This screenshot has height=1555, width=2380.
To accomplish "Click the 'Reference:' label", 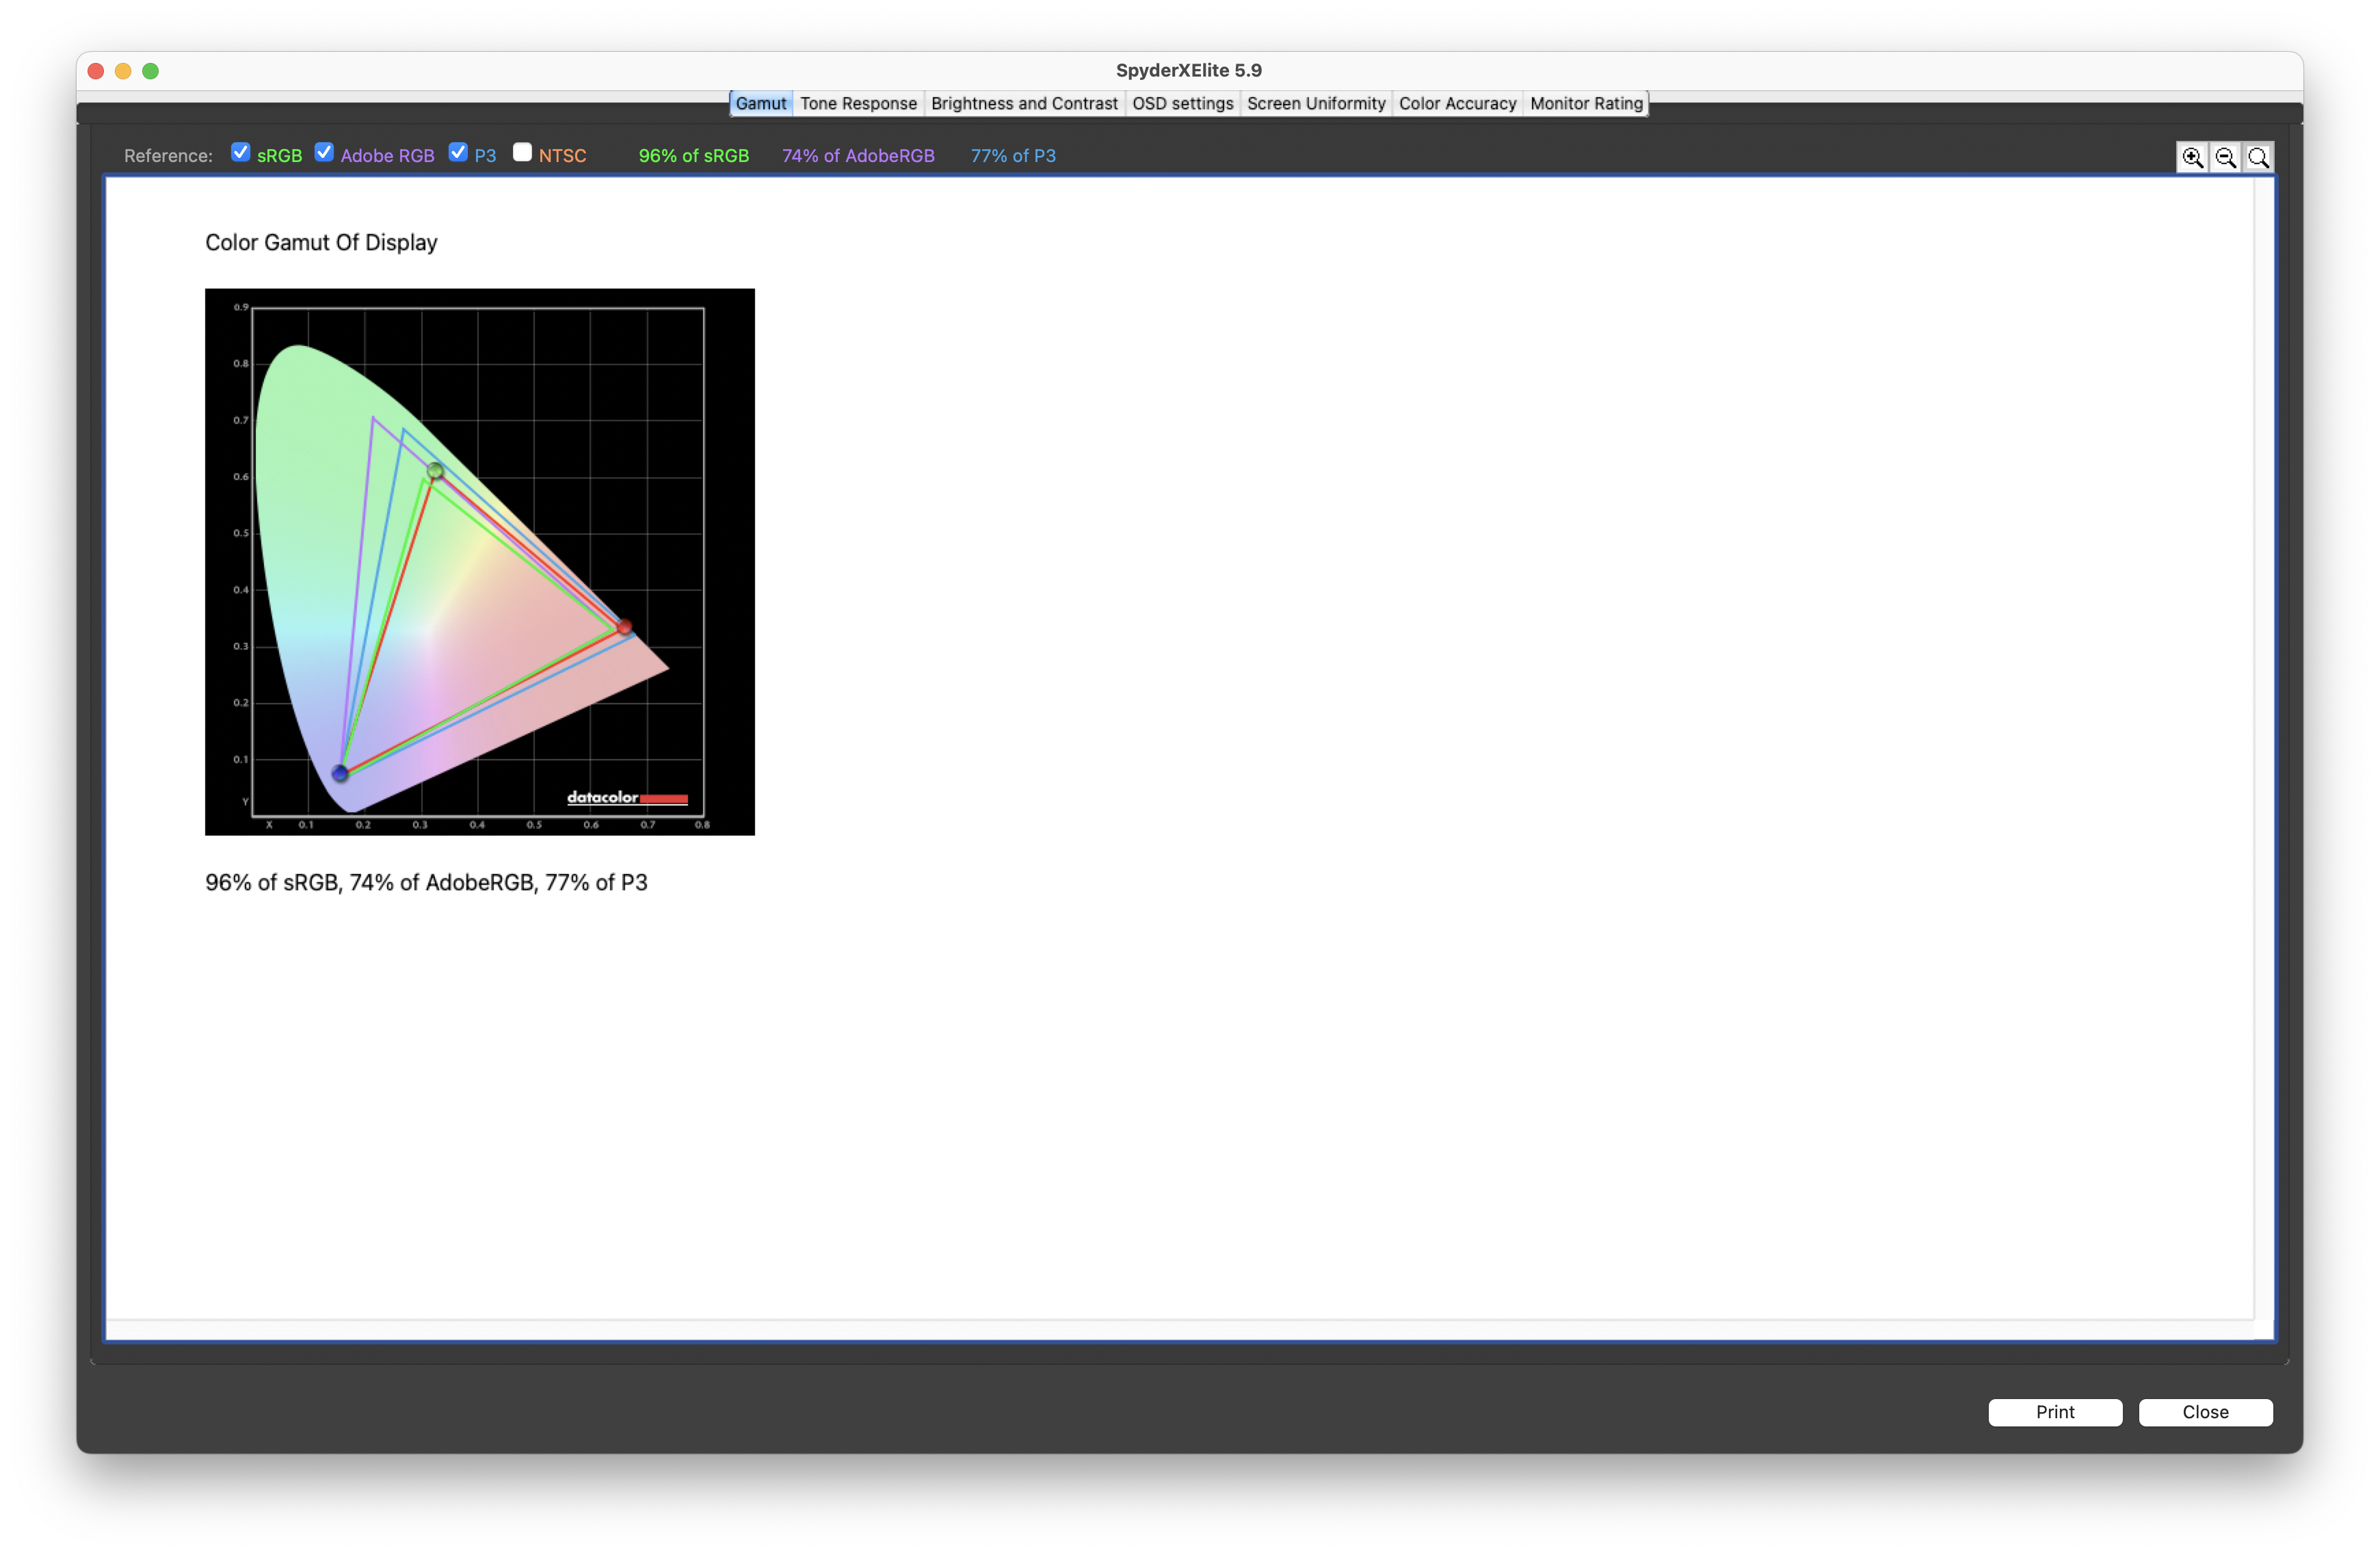I will point(168,156).
